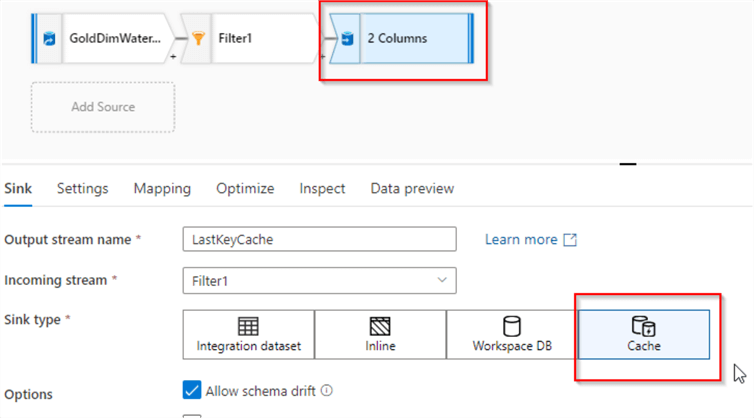Click the GoldDimWater source database icon

(x=48, y=39)
